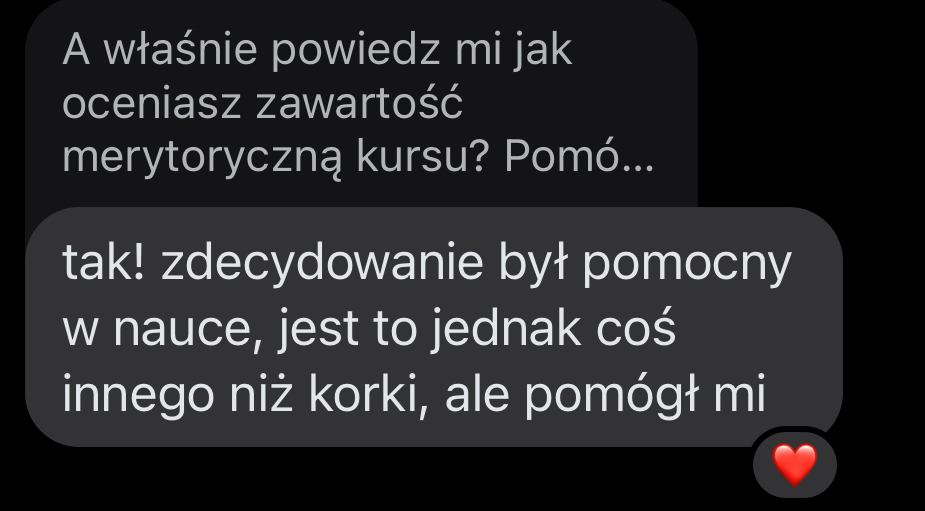Select the word "pomocny" in reply bubble
This screenshot has width=925, height=511.
(687, 264)
